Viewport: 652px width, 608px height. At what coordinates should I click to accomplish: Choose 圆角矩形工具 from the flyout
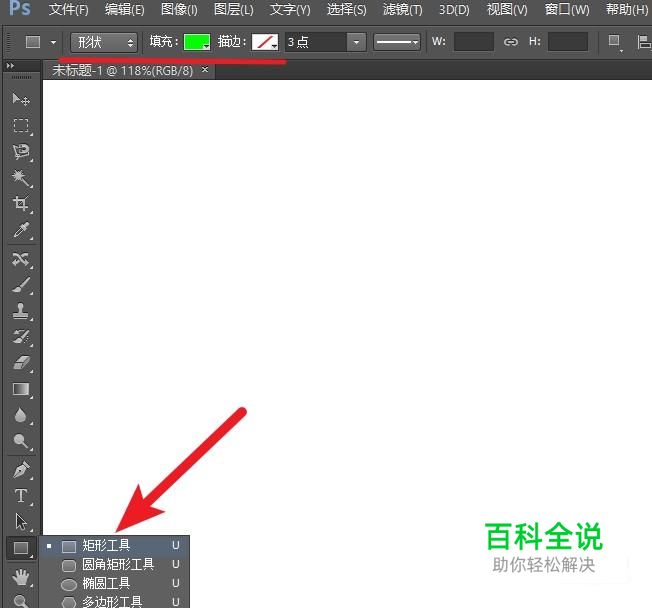(117, 564)
